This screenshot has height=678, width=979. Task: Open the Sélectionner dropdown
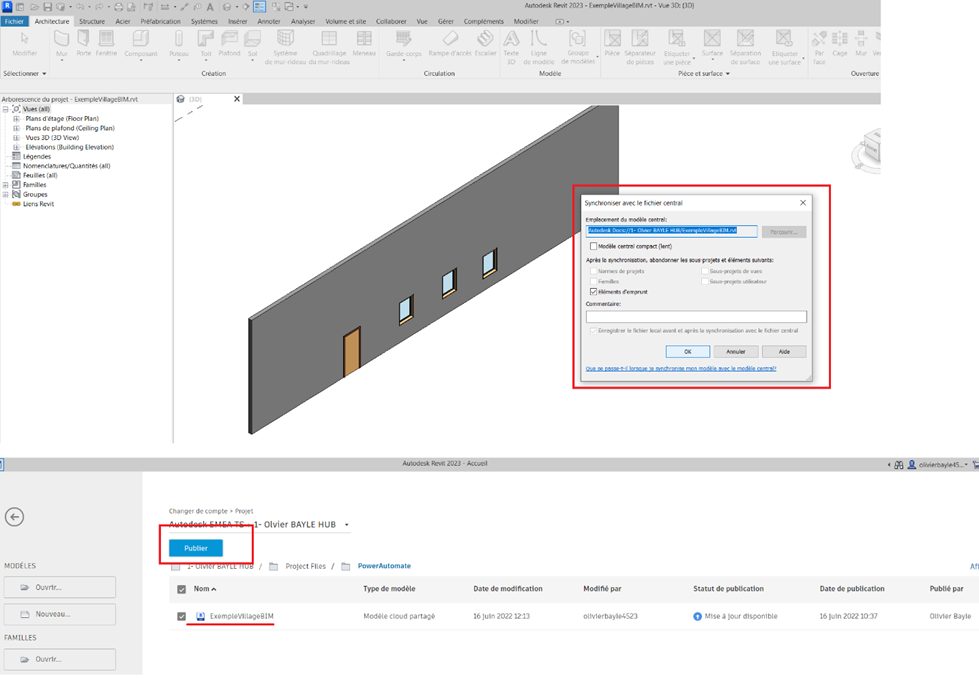click(x=24, y=74)
